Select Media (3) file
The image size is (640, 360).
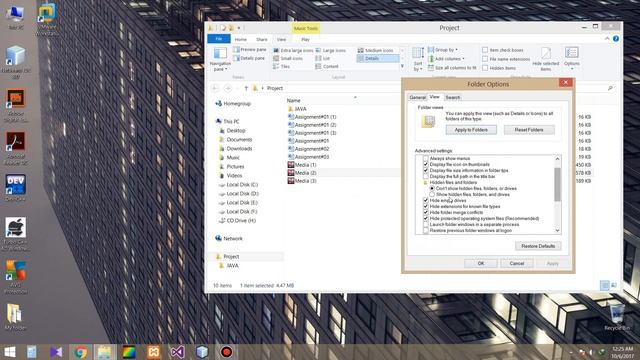click(x=305, y=181)
